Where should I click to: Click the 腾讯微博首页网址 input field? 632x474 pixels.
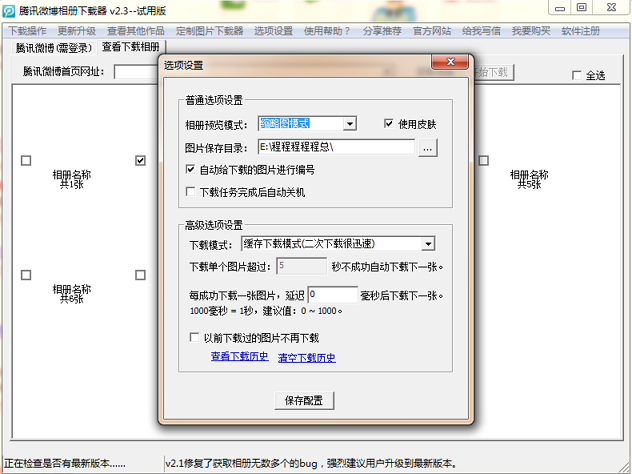(x=136, y=72)
